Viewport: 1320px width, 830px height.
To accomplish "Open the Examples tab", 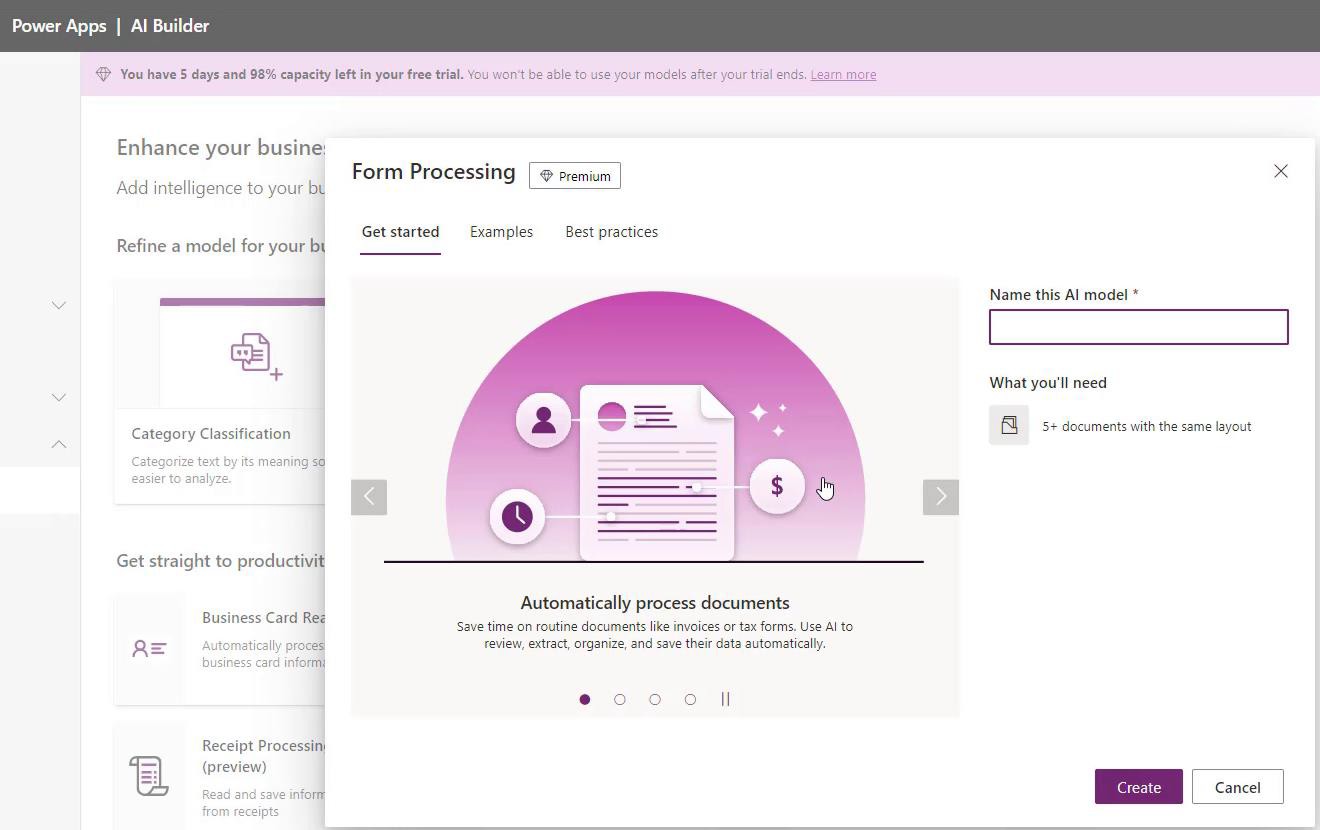I will point(501,232).
